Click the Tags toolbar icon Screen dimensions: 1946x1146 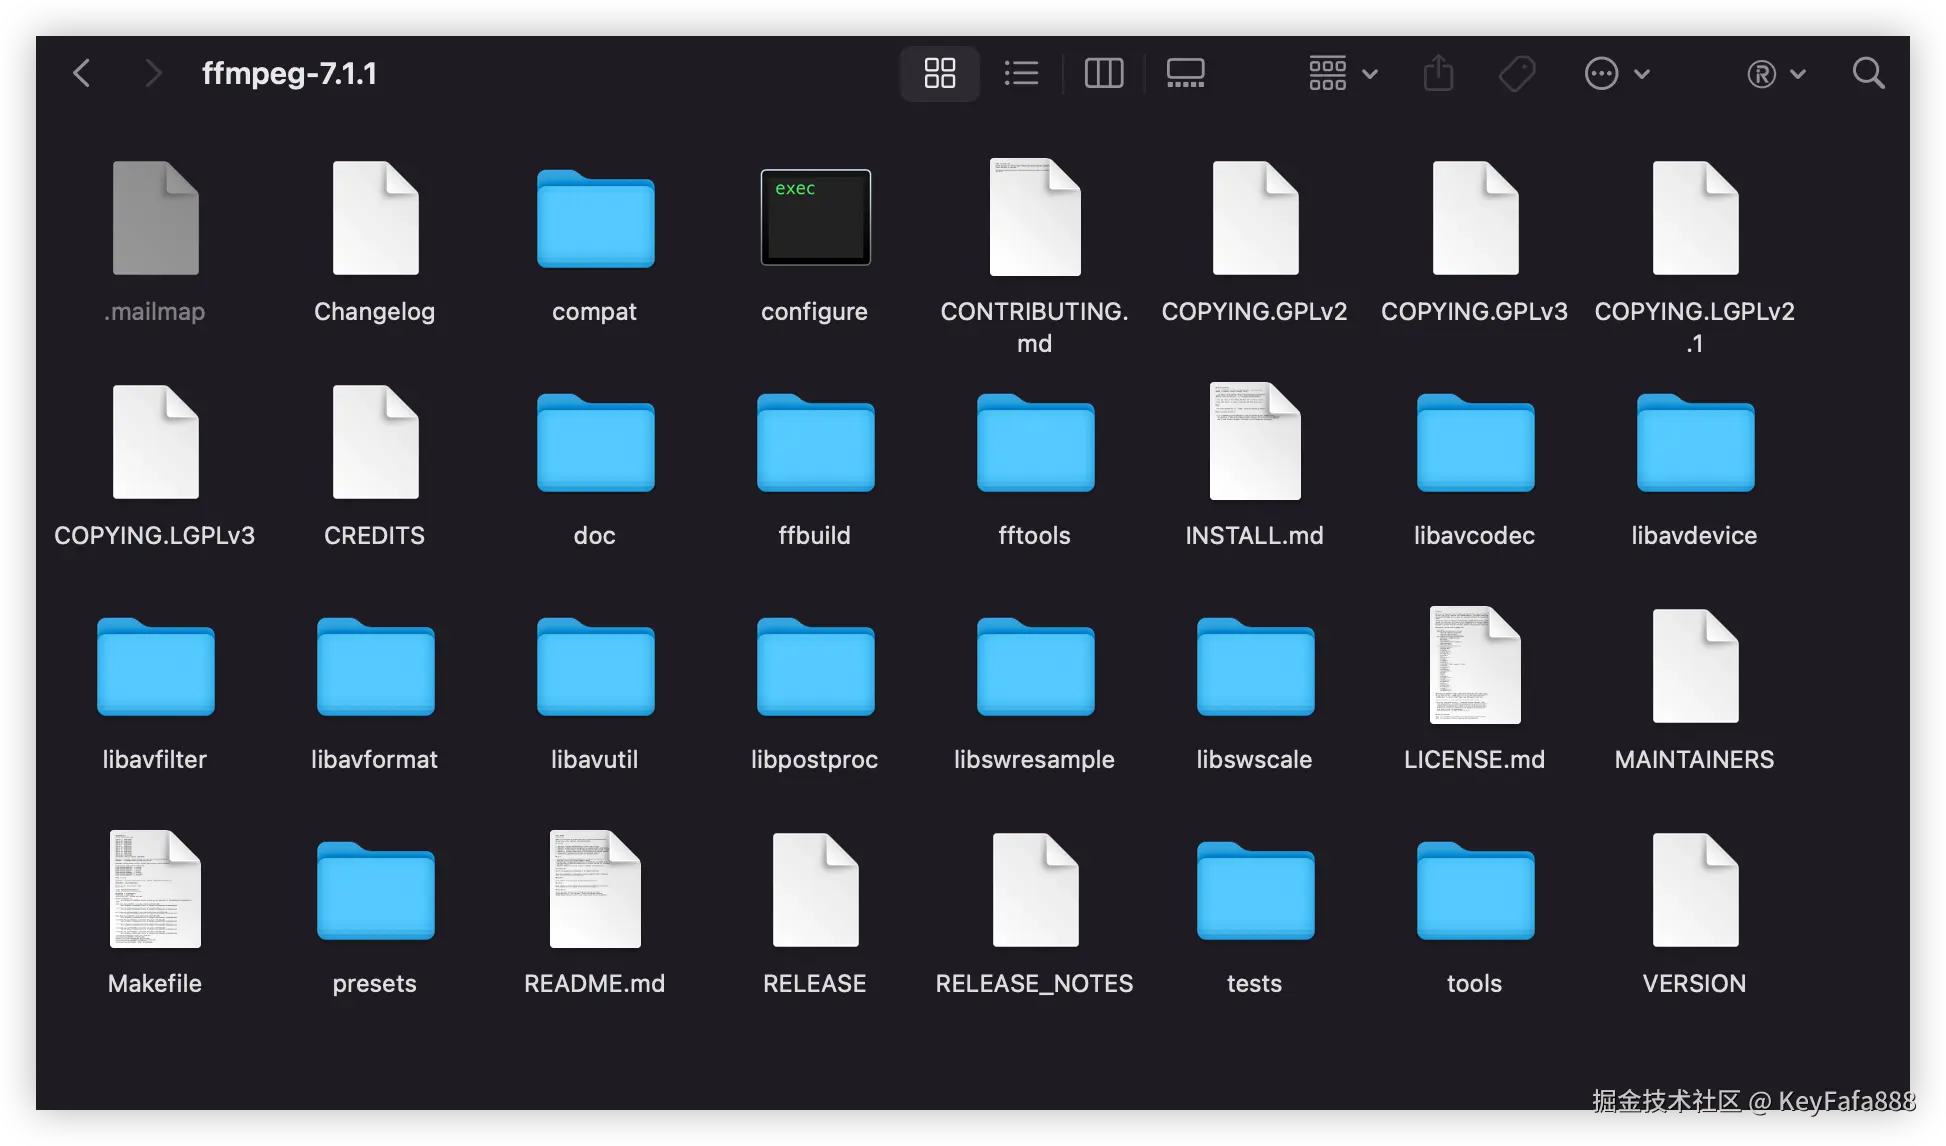1517,73
